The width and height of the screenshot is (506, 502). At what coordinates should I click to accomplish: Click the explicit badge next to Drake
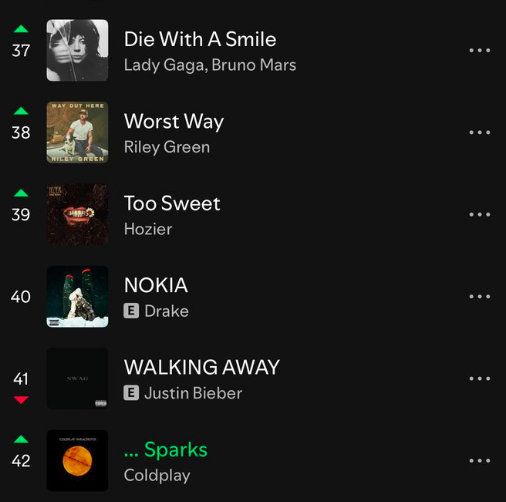coord(131,311)
